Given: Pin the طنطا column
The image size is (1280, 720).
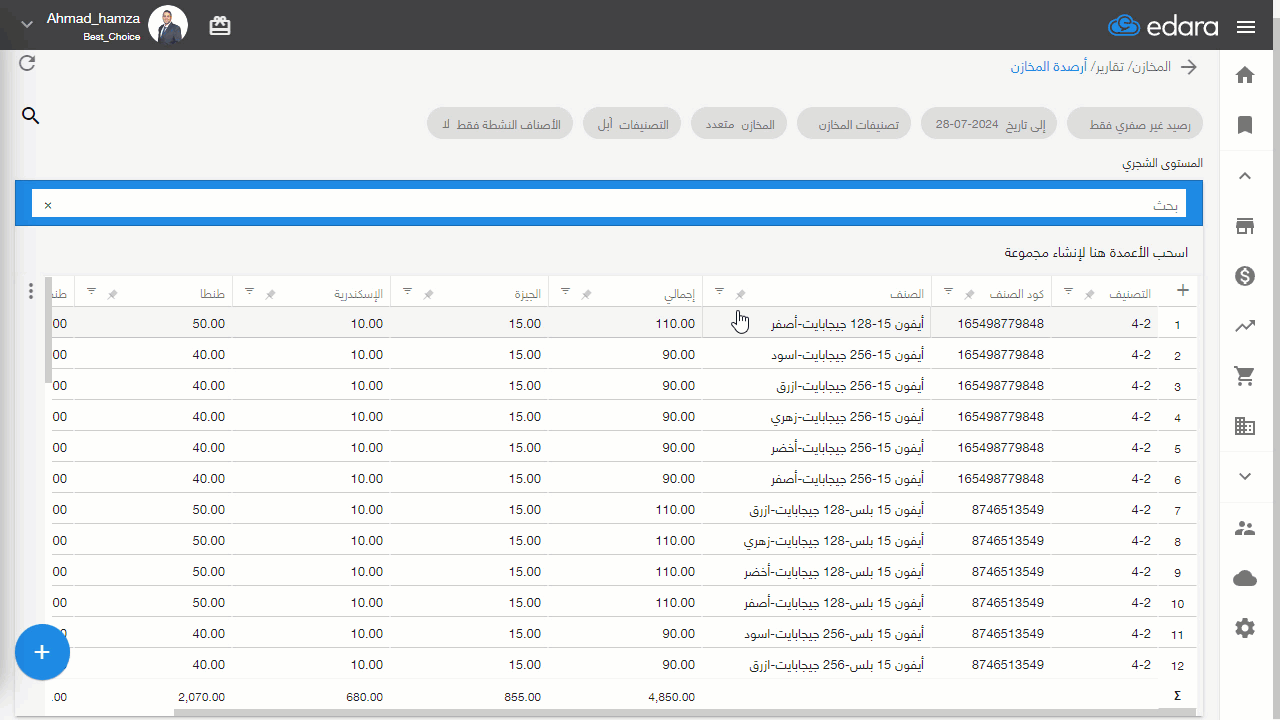Looking at the screenshot, I should pos(112,294).
